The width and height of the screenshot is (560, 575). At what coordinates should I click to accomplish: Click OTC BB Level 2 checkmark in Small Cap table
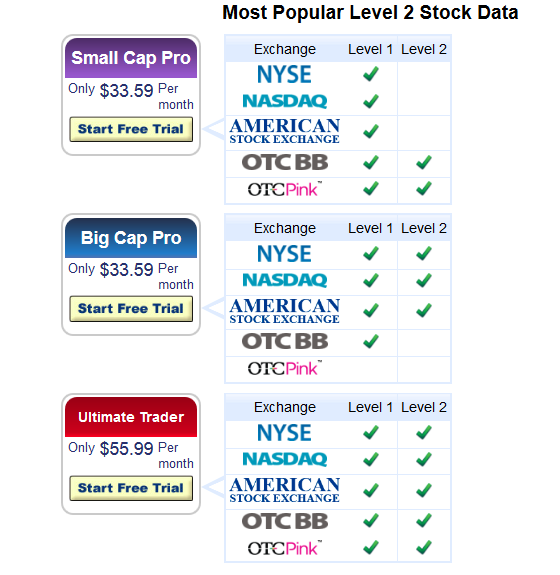(x=424, y=162)
